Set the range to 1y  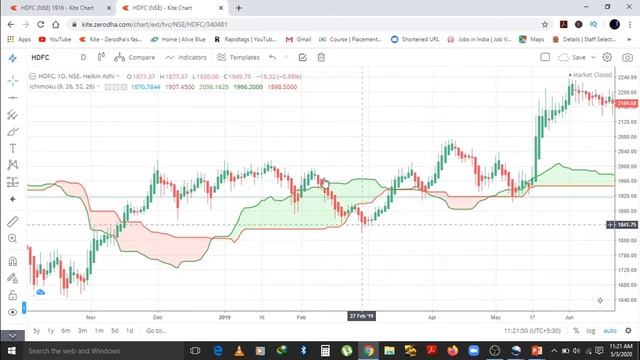(51, 331)
